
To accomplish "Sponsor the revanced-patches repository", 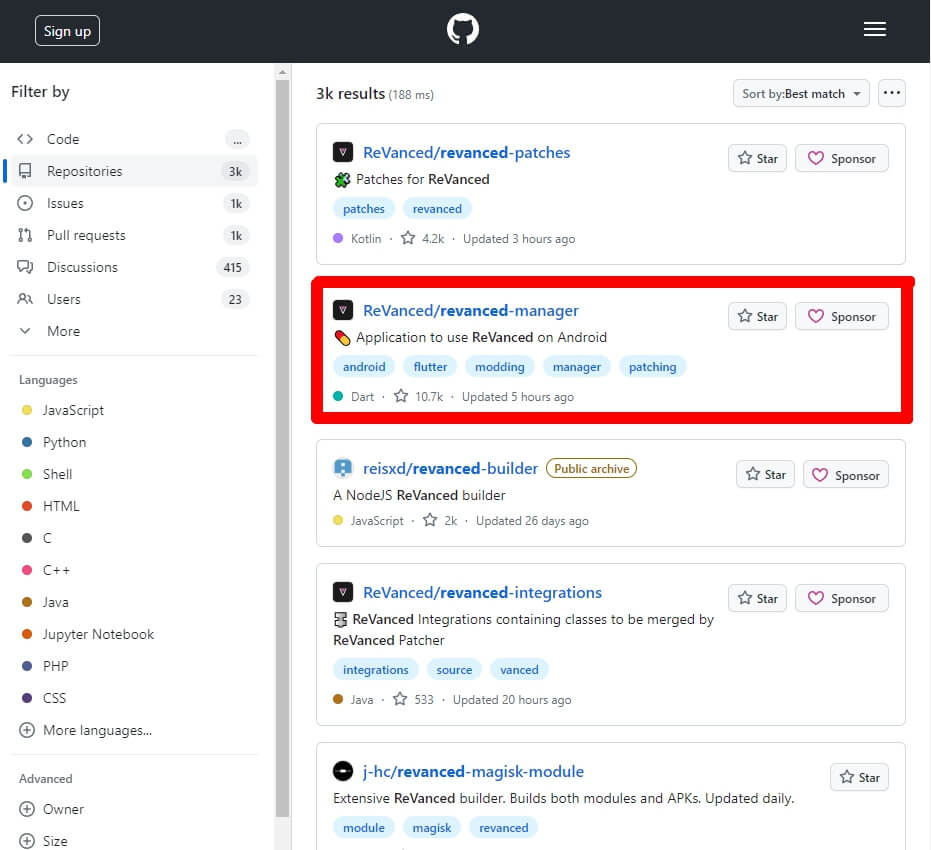I will point(841,158).
